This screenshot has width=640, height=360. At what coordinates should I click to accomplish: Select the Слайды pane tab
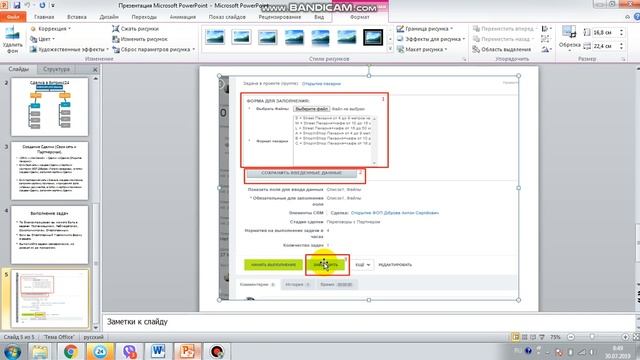19,69
